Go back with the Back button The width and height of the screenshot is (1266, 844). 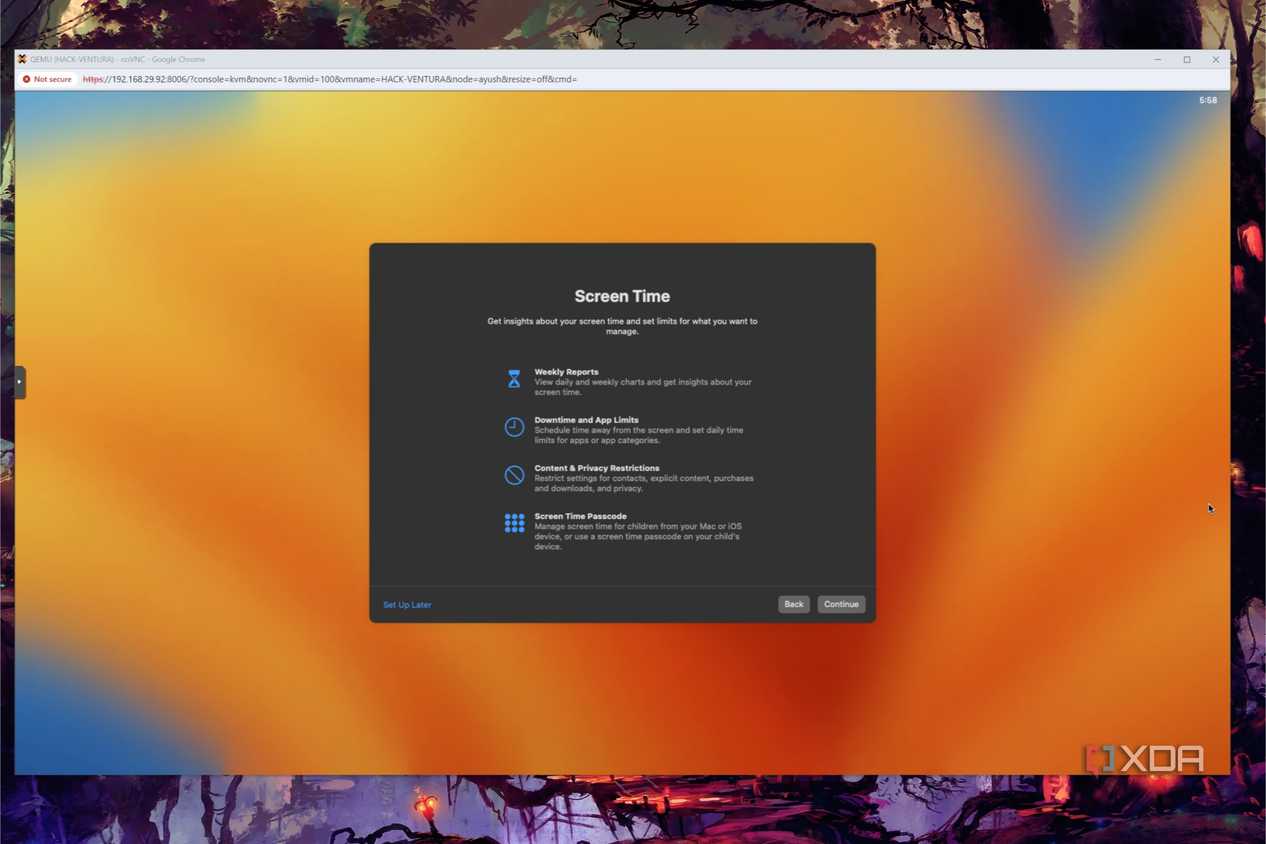pos(794,604)
